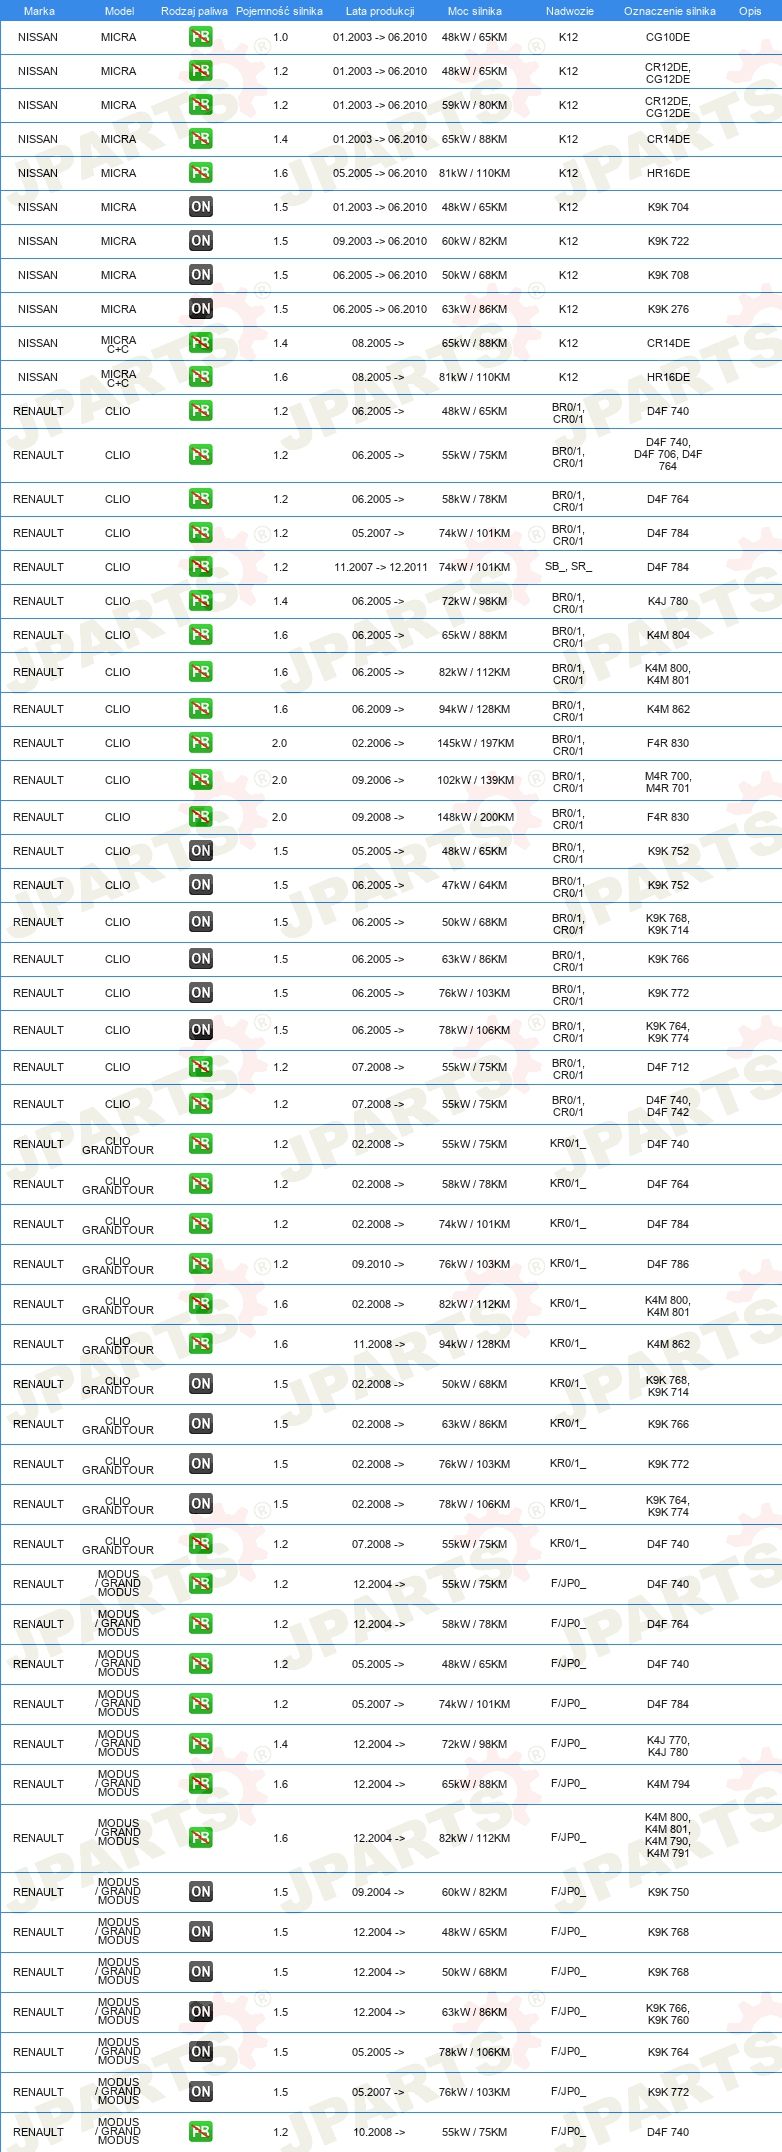Click petrol icon for Clio F4R 830 145kW

(x=200, y=743)
